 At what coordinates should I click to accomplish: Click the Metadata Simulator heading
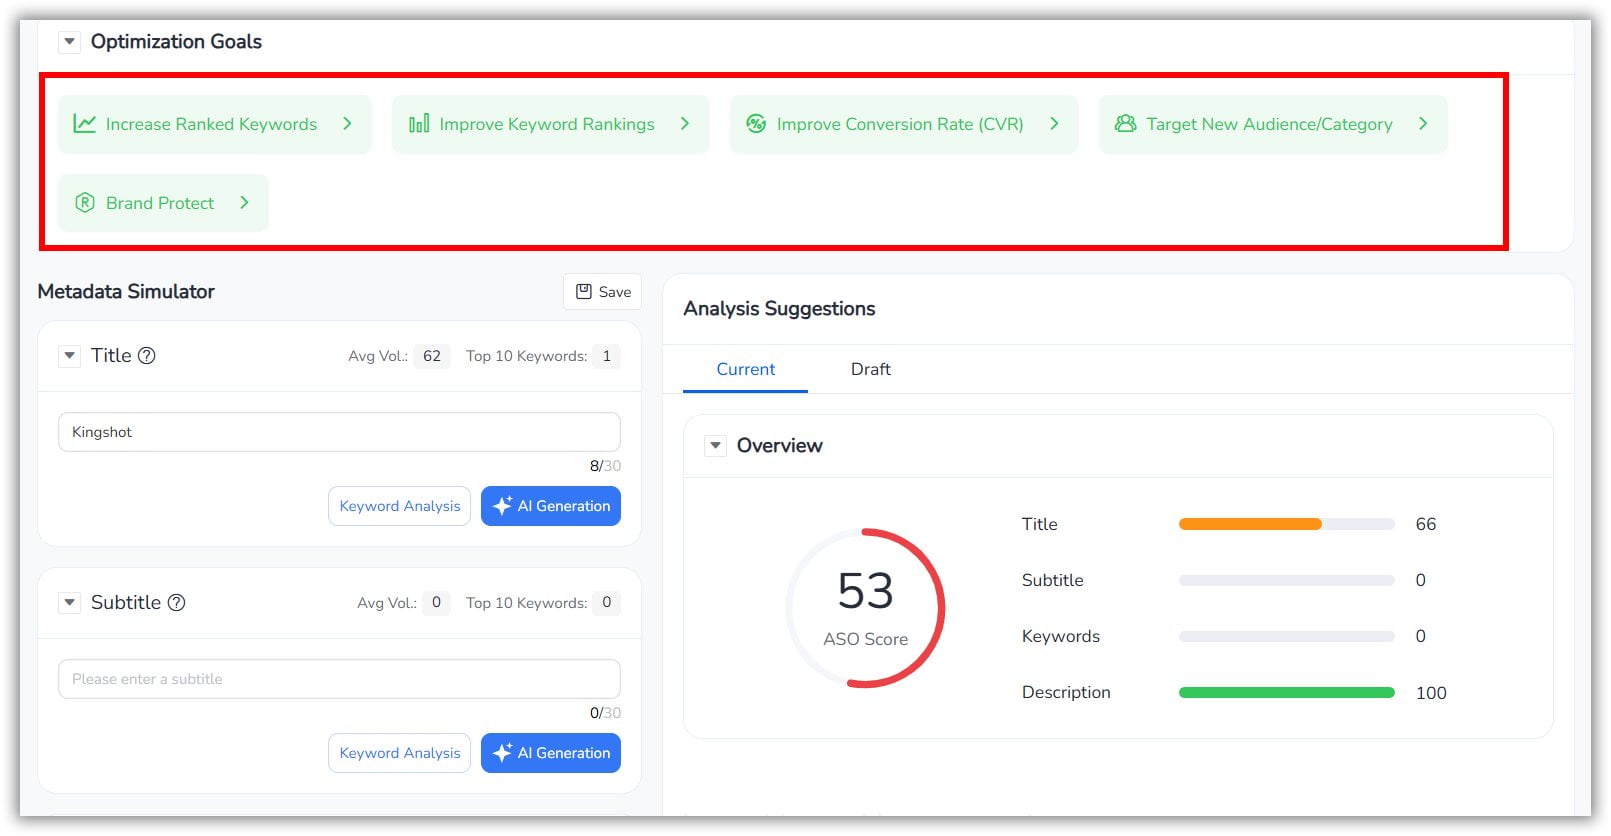tap(126, 292)
